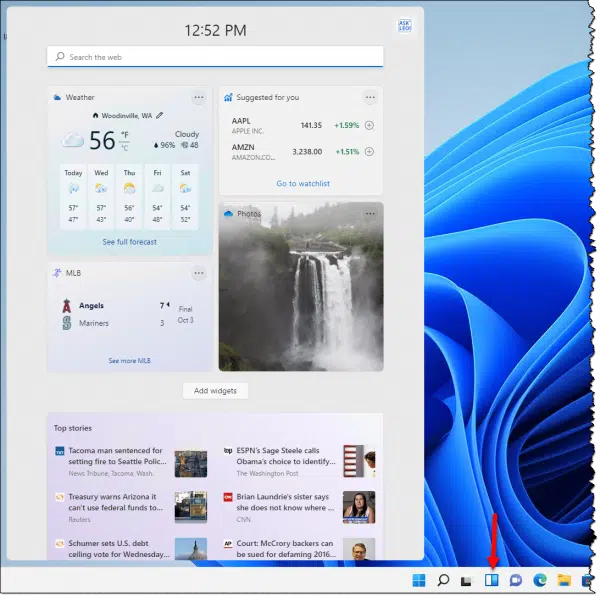
Task: Edit Woodinville location with pencil icon
Action: [x=160, y=116]
